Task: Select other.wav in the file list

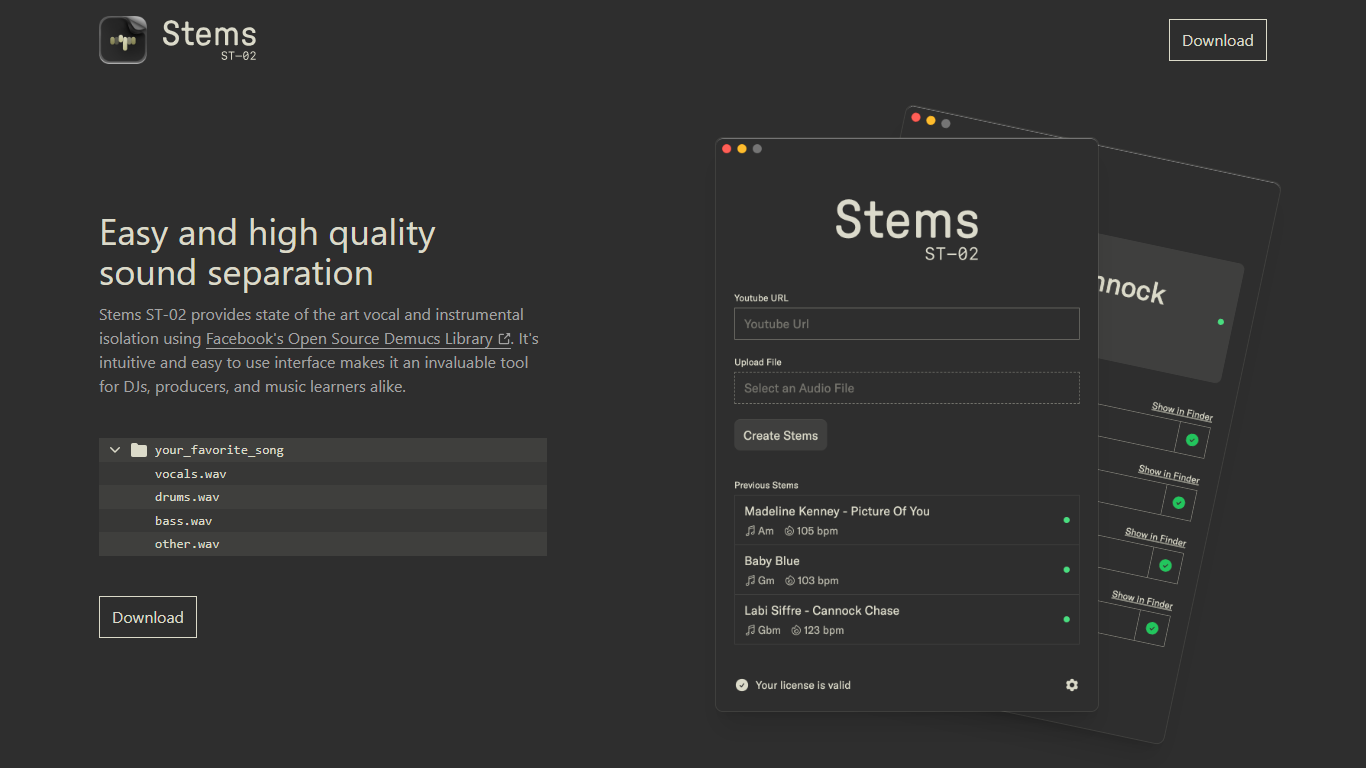Action: pyautogui.click(x=323, y=544)
